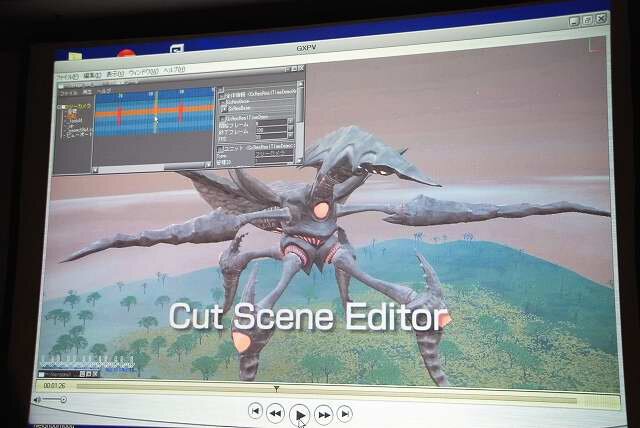Screen dimensions: 640x428
Task: Expand the root node in scene tree
Action: (x=61, y=106)
